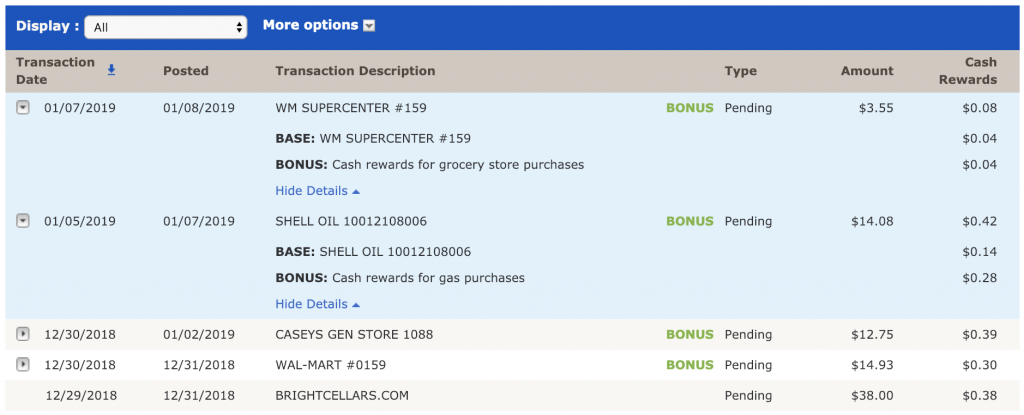The image size is (1024, 415).
Task: Click BONUS label on WAL-MART #0159 row
Action: [x=690, y=365]
